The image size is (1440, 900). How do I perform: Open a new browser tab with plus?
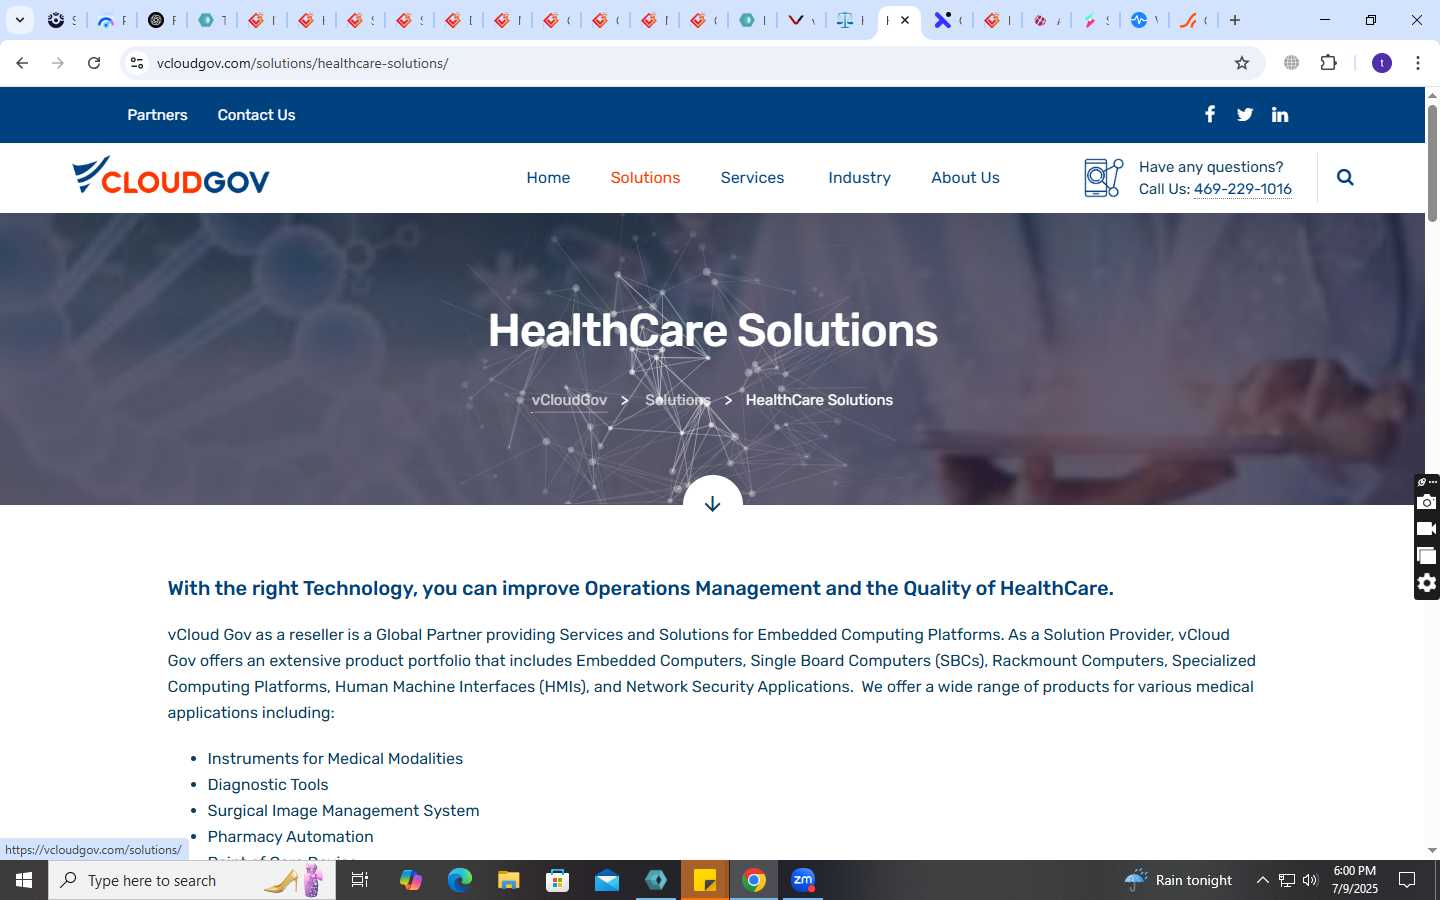click(1235, 20)
